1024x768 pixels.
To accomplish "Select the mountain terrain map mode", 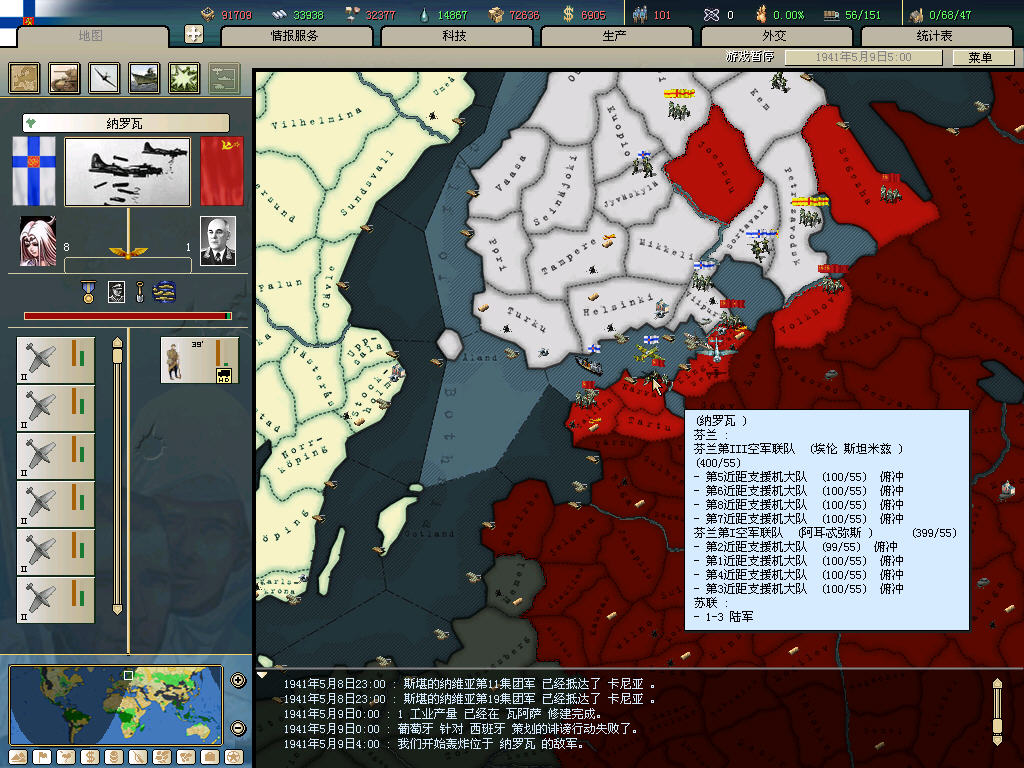I will point(18,757).
